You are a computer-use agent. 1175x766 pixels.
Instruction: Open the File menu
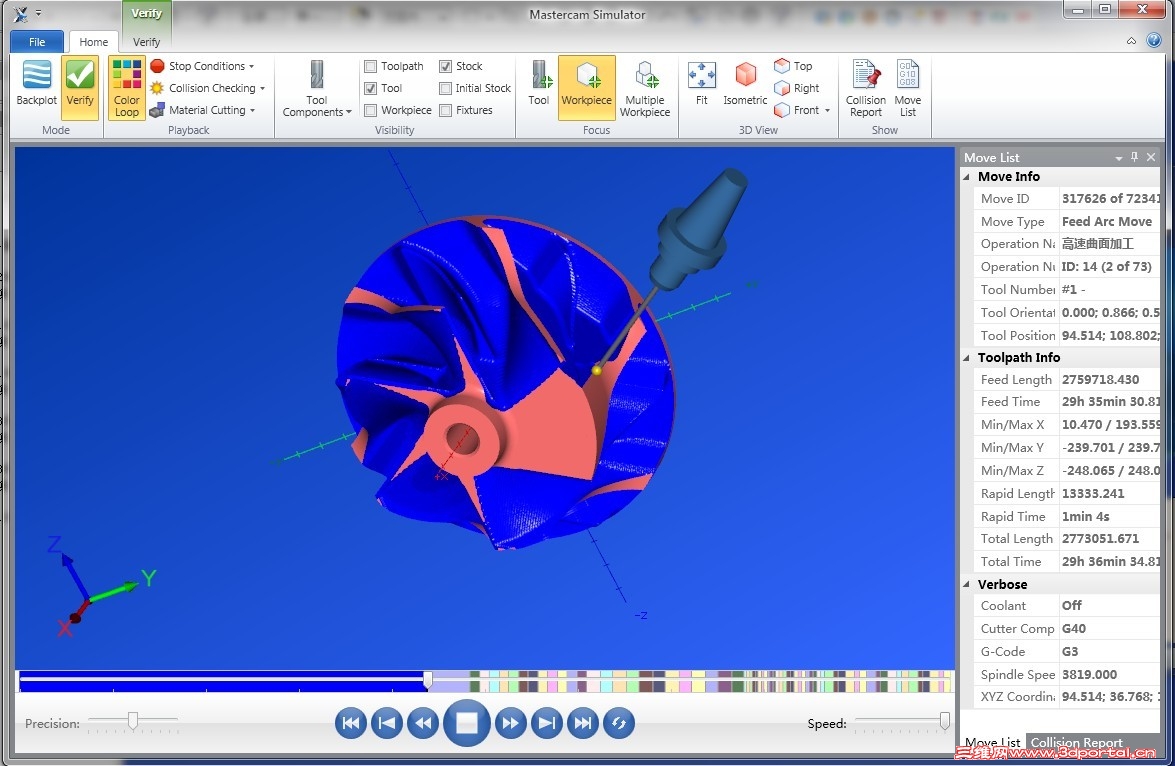click(37, 42)
